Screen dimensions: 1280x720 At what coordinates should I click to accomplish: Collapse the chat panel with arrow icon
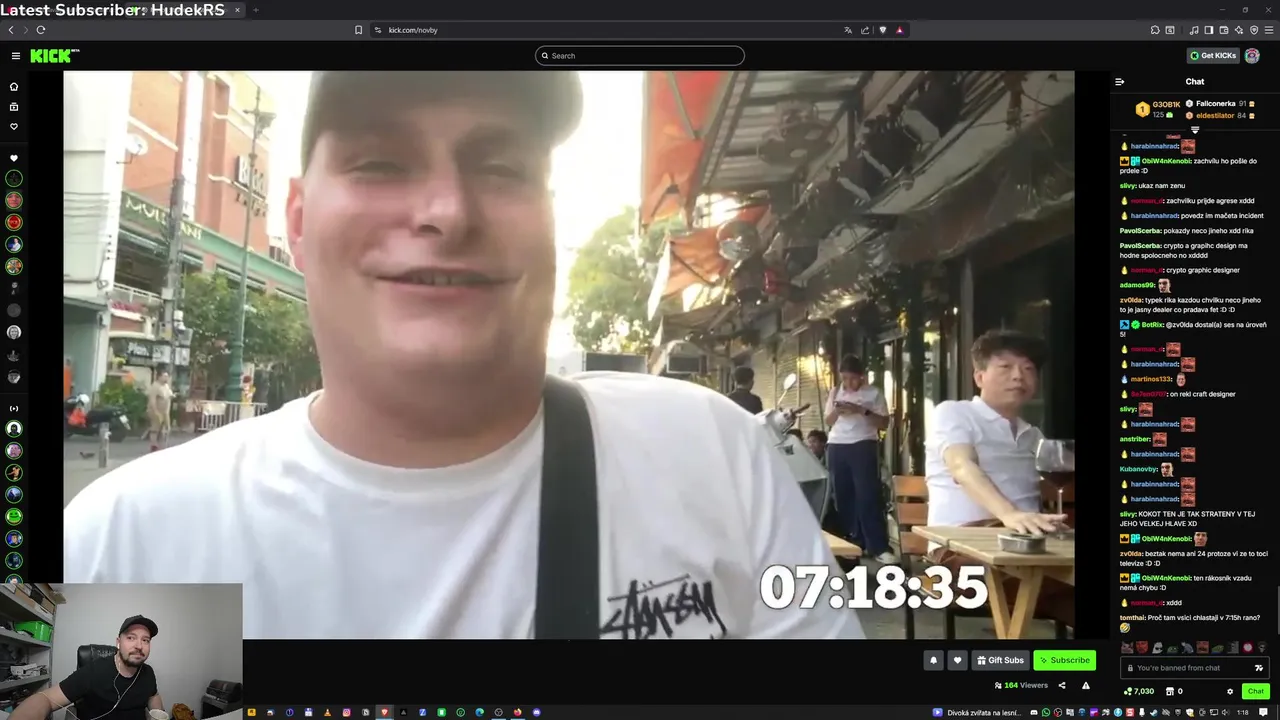pos(1119,82)
